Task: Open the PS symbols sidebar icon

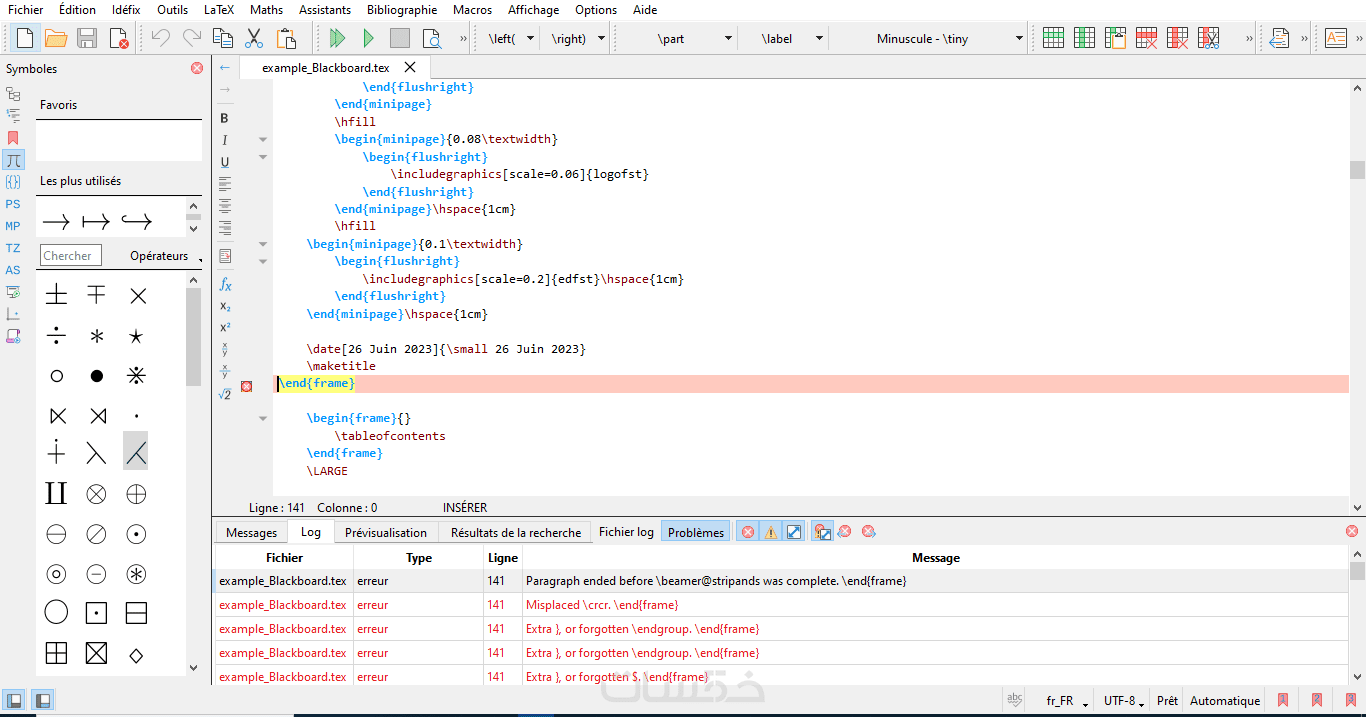Action: (x=13, y=204)
